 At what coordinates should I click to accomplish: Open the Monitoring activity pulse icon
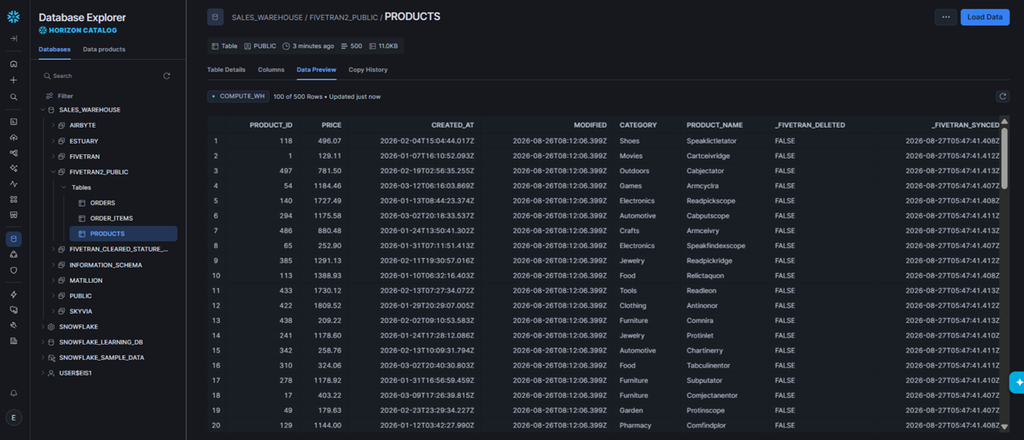coord(14,183)
